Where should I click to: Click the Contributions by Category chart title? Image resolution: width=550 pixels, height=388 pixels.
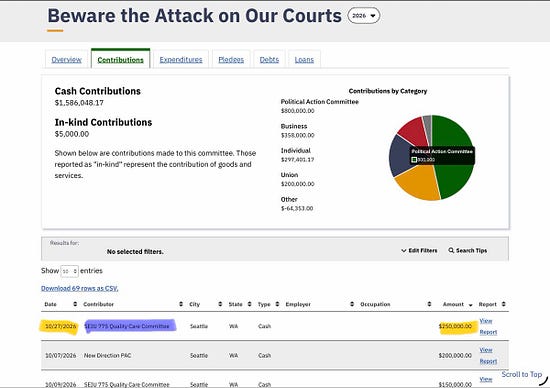(388, 91)
